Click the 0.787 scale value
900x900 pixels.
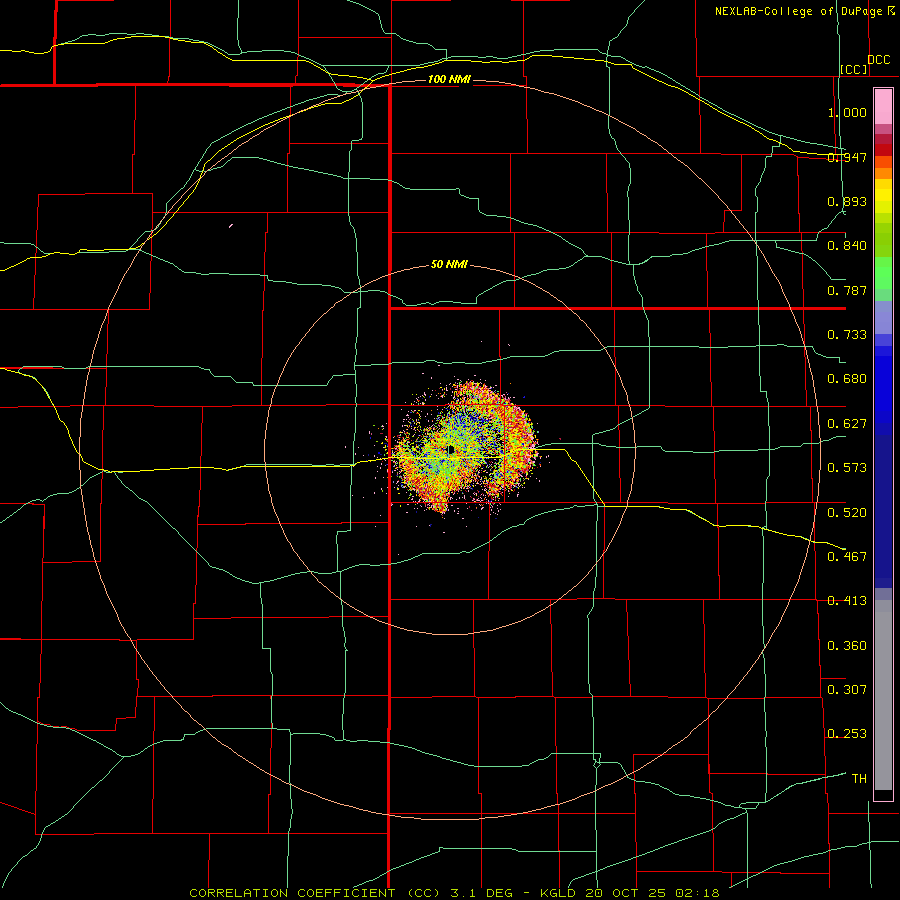[x=847, y=290]
